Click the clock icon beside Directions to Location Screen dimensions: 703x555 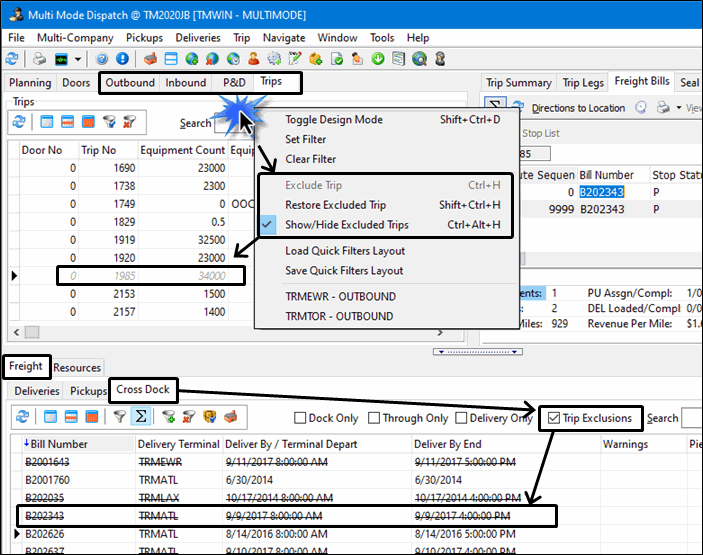[x=643, y=108]
